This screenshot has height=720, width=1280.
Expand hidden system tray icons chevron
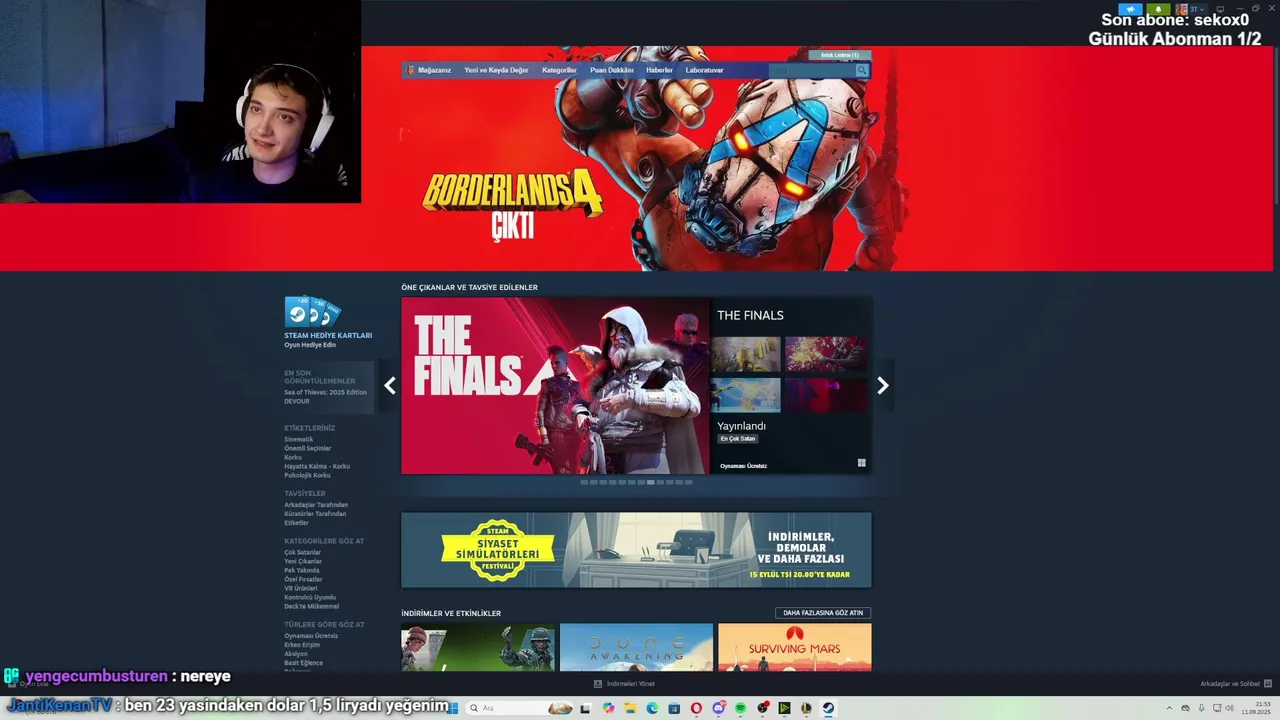pyautogui.click(x=1170, y=708)
